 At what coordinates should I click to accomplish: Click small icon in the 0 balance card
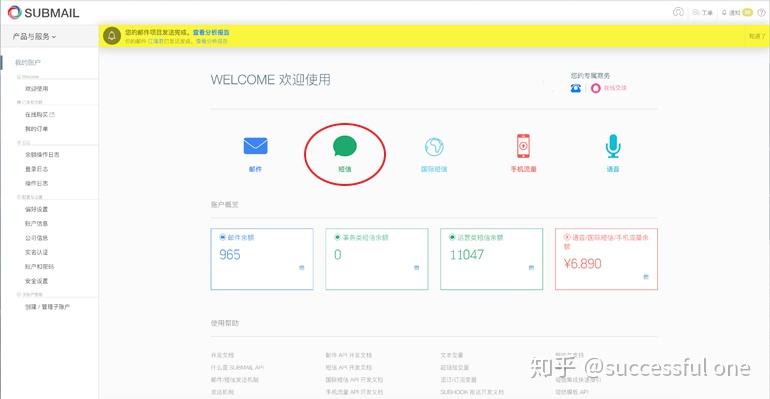(x=416, y=267)
